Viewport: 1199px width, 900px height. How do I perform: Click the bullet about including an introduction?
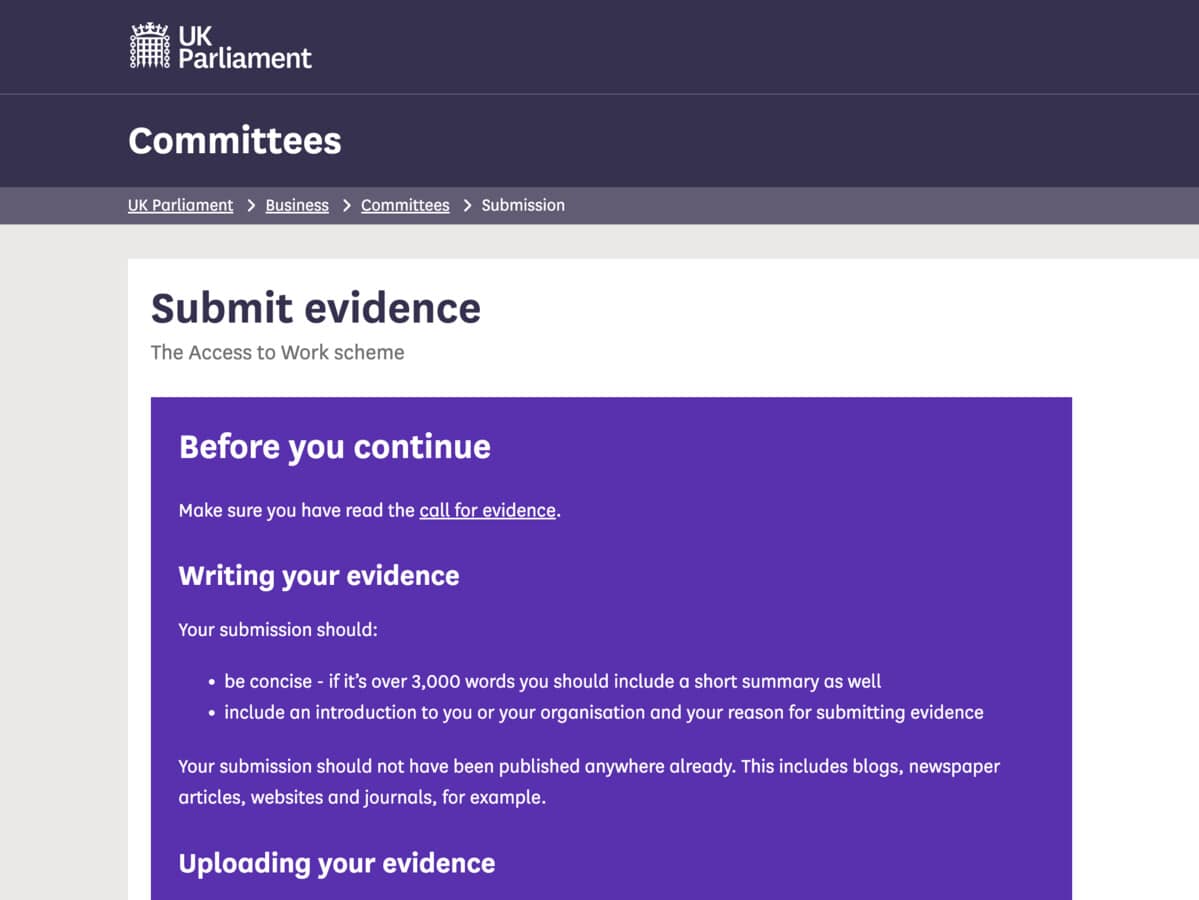point(600,712)
